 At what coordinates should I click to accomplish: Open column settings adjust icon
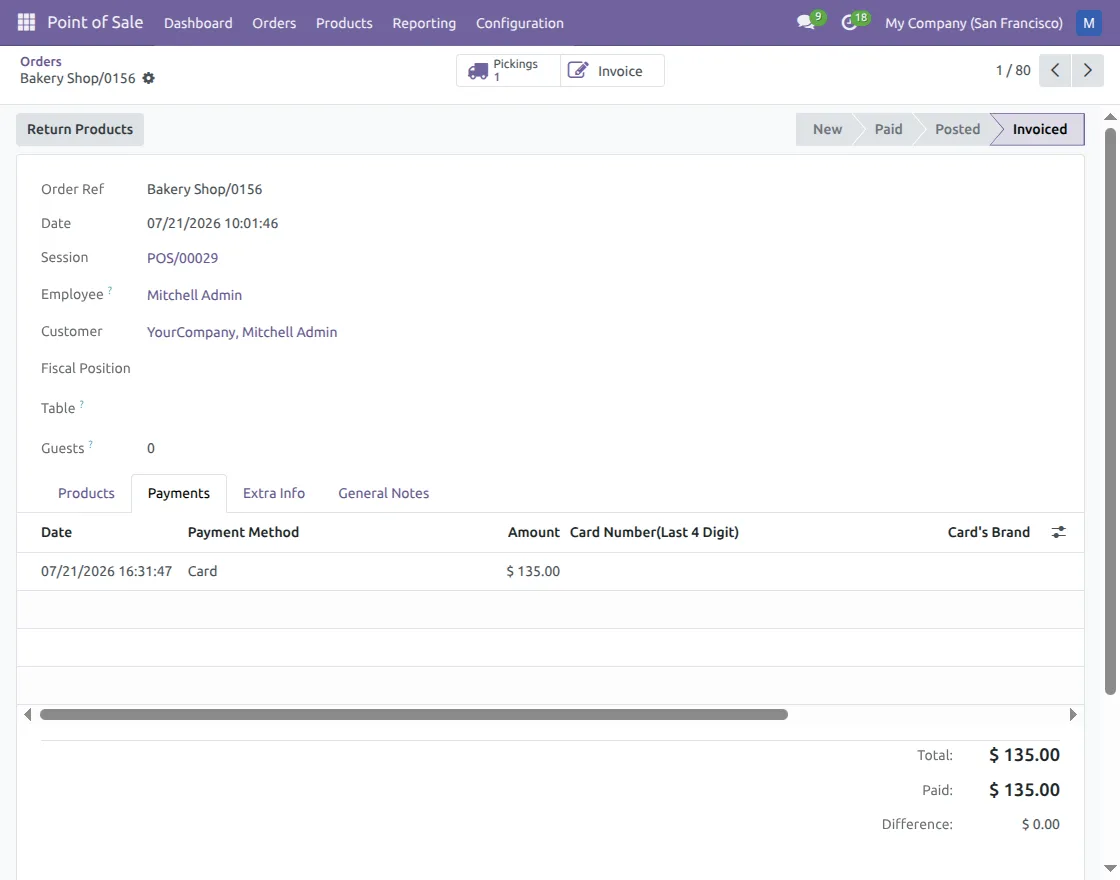(1059, 532)
